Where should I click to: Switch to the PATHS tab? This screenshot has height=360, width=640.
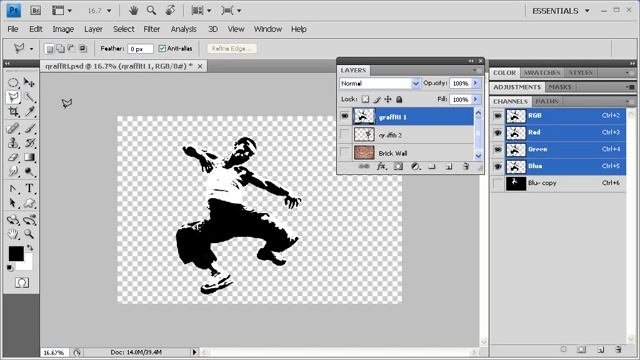click(547, 101)
